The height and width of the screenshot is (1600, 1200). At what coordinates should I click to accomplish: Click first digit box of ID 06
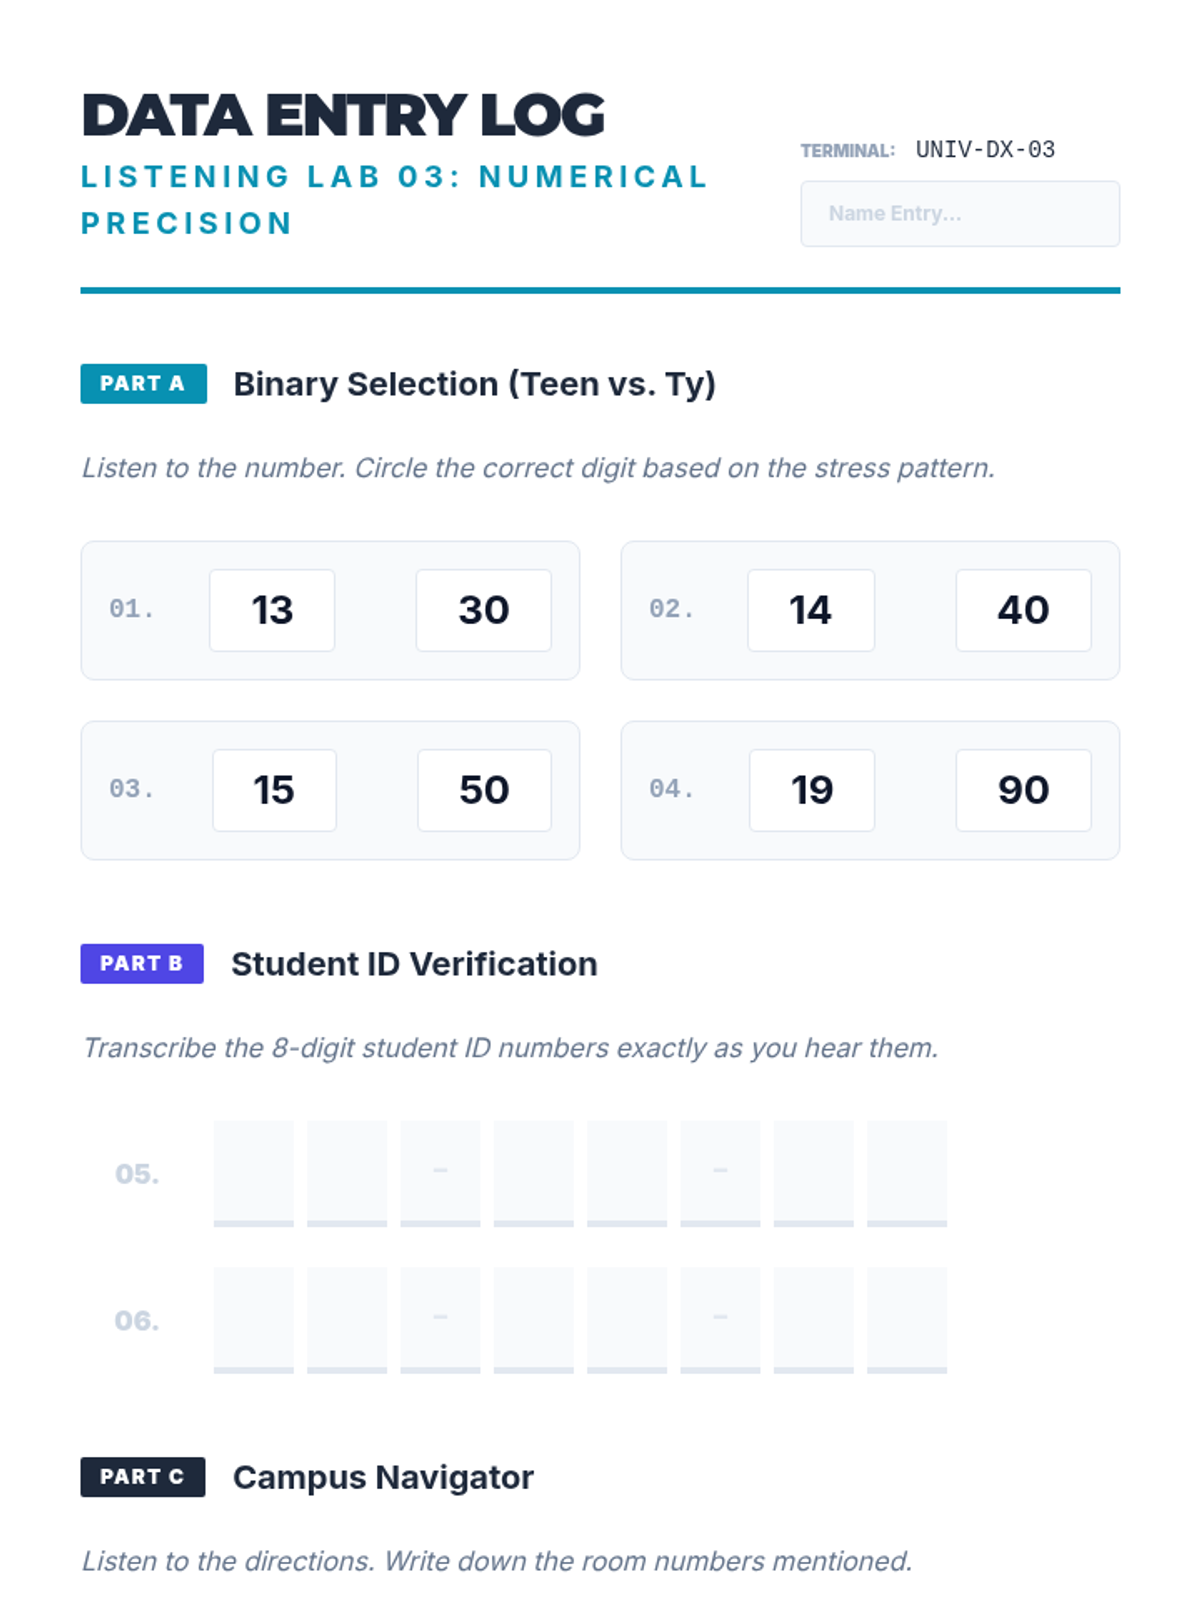254,1319
